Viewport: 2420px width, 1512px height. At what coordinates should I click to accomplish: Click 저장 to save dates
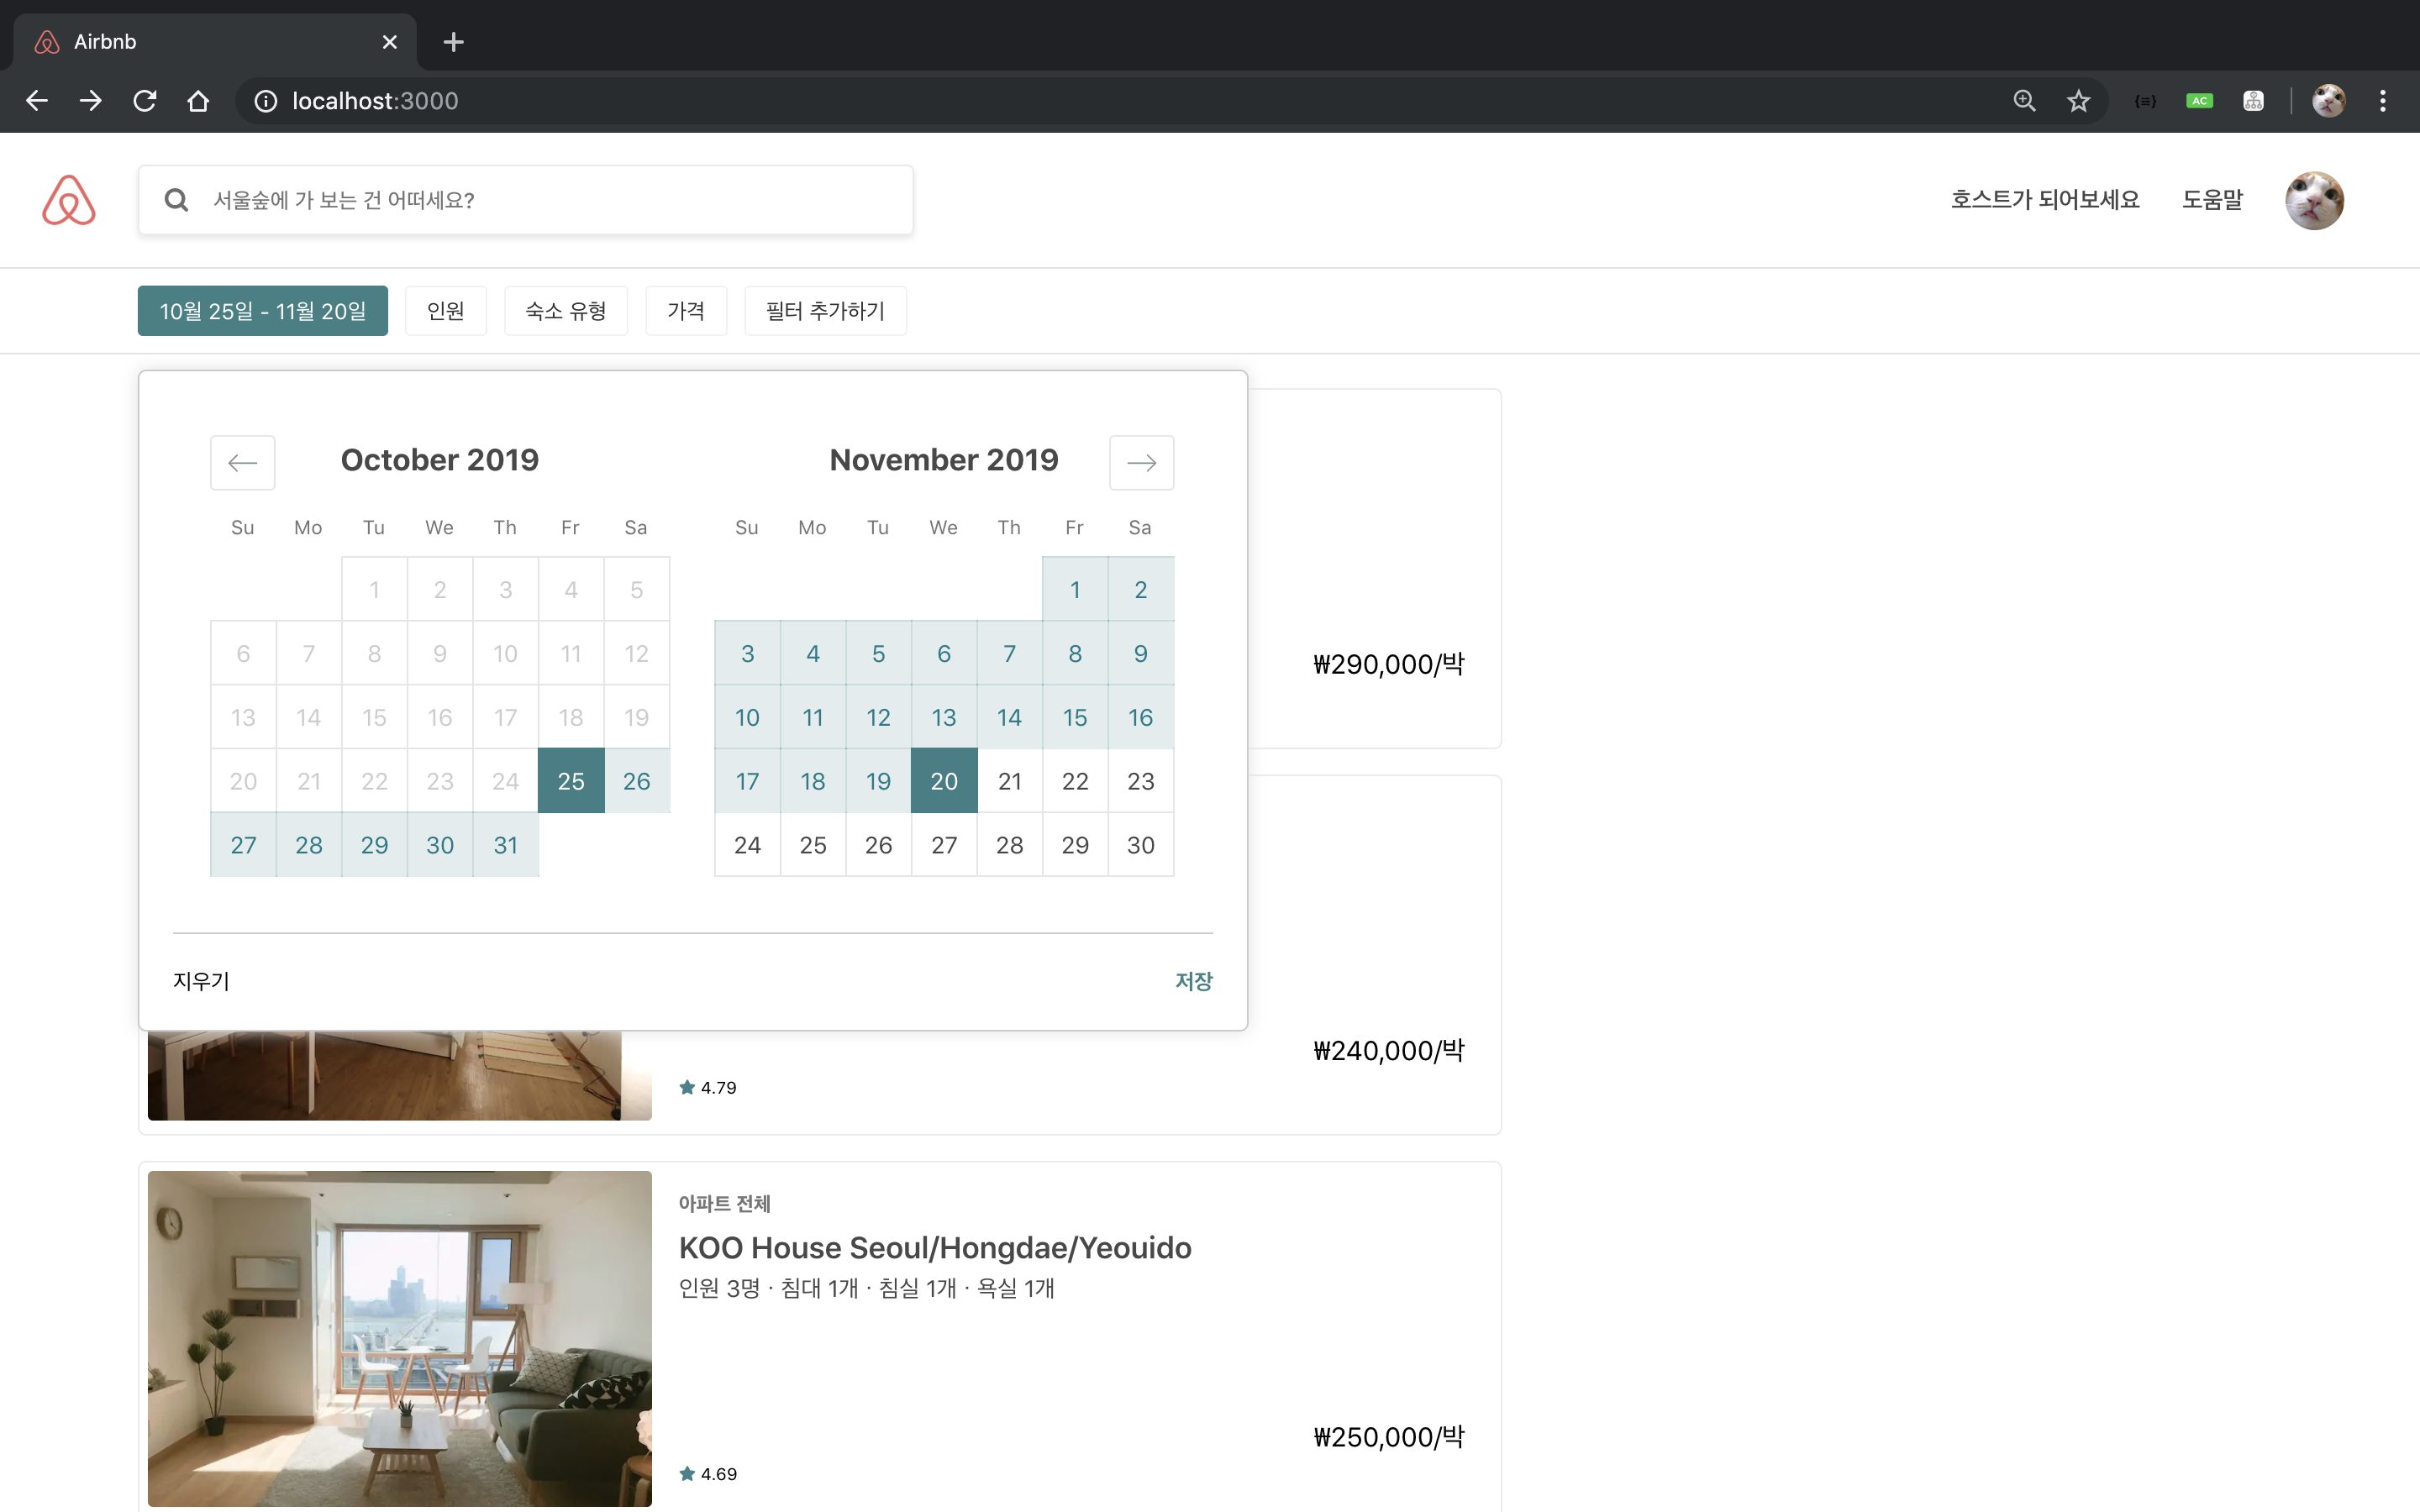[1192, 981]
